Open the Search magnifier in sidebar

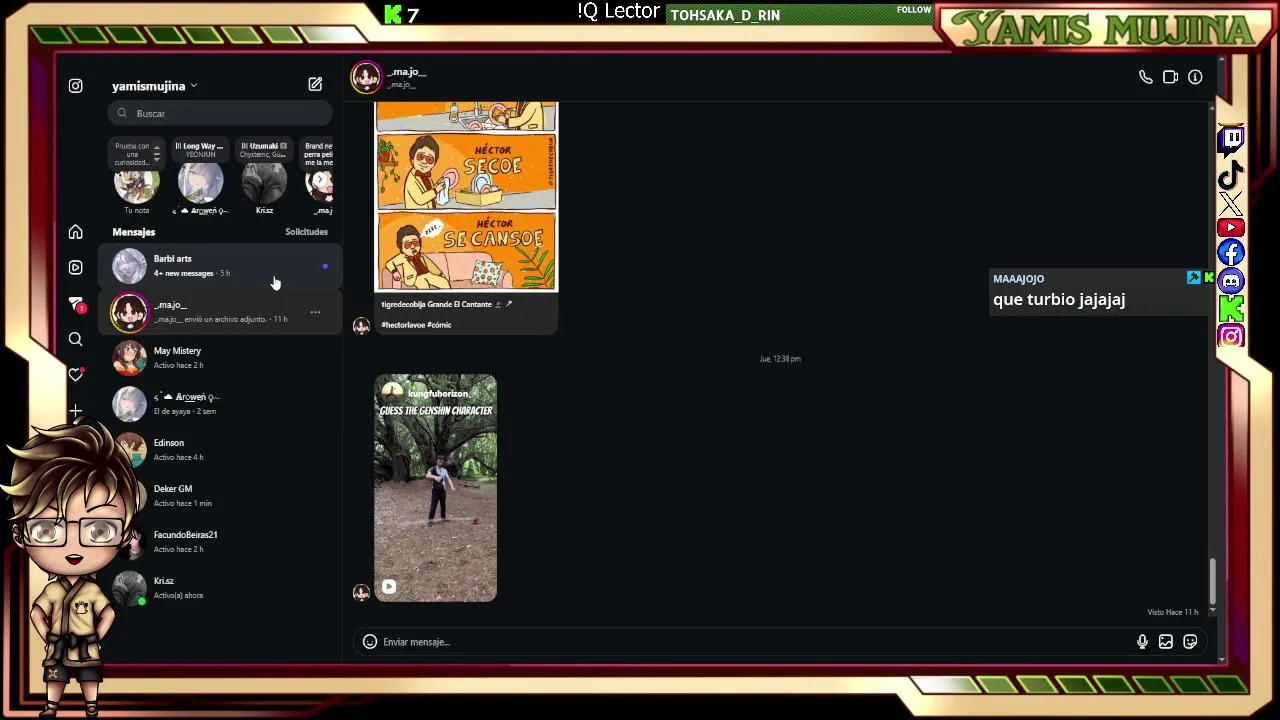[76, 339]
